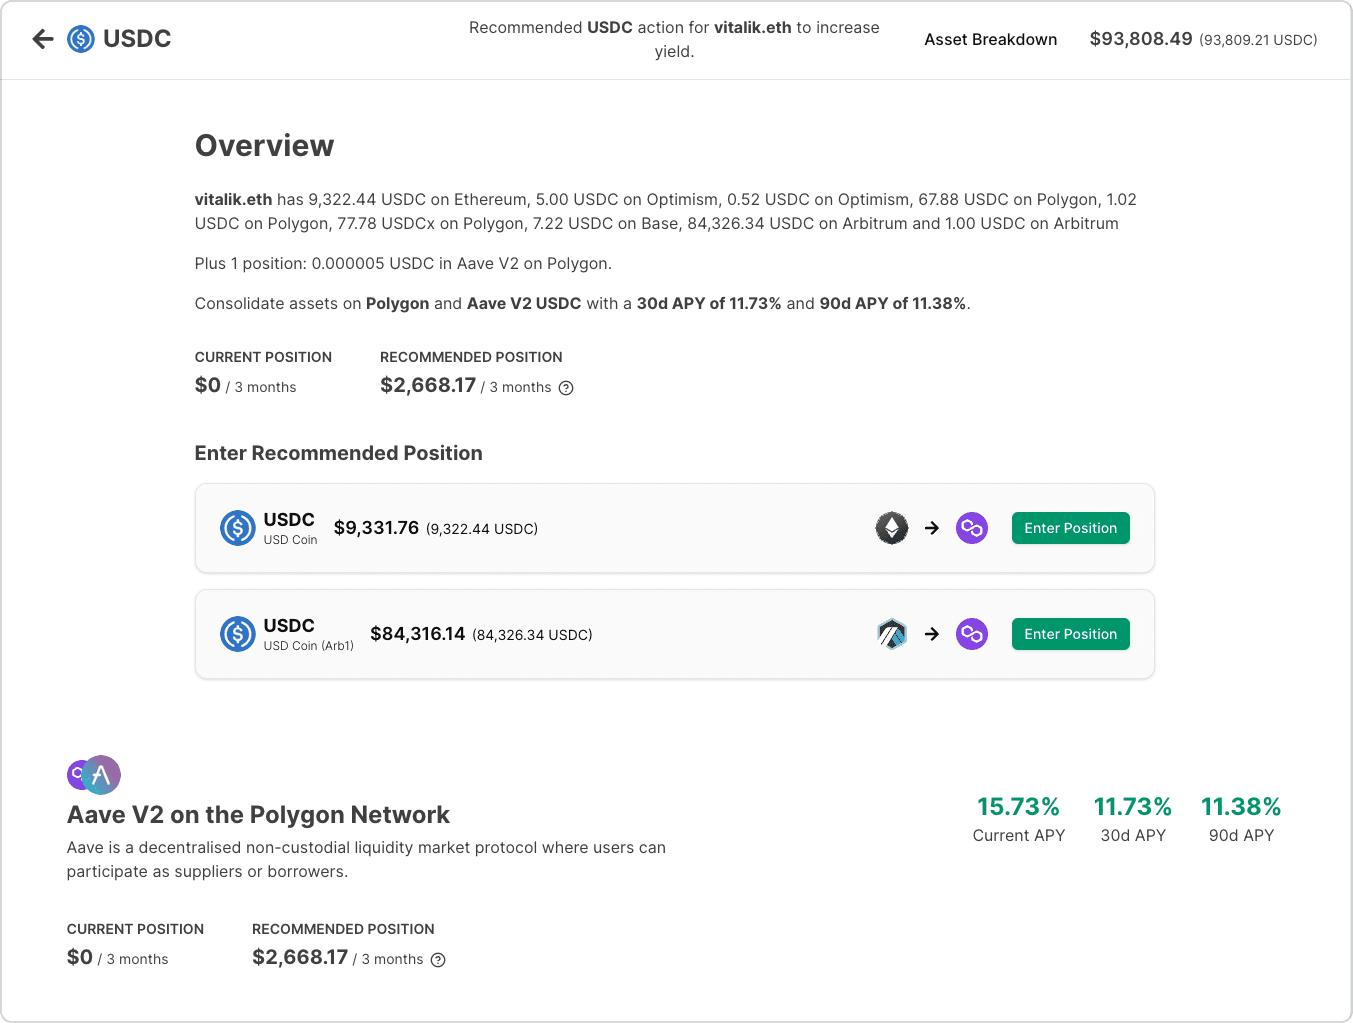This screenshot has height=1023, width=1353.
Task: Click USDC coin icon in the Arb1 row
Action: [238, 634]
